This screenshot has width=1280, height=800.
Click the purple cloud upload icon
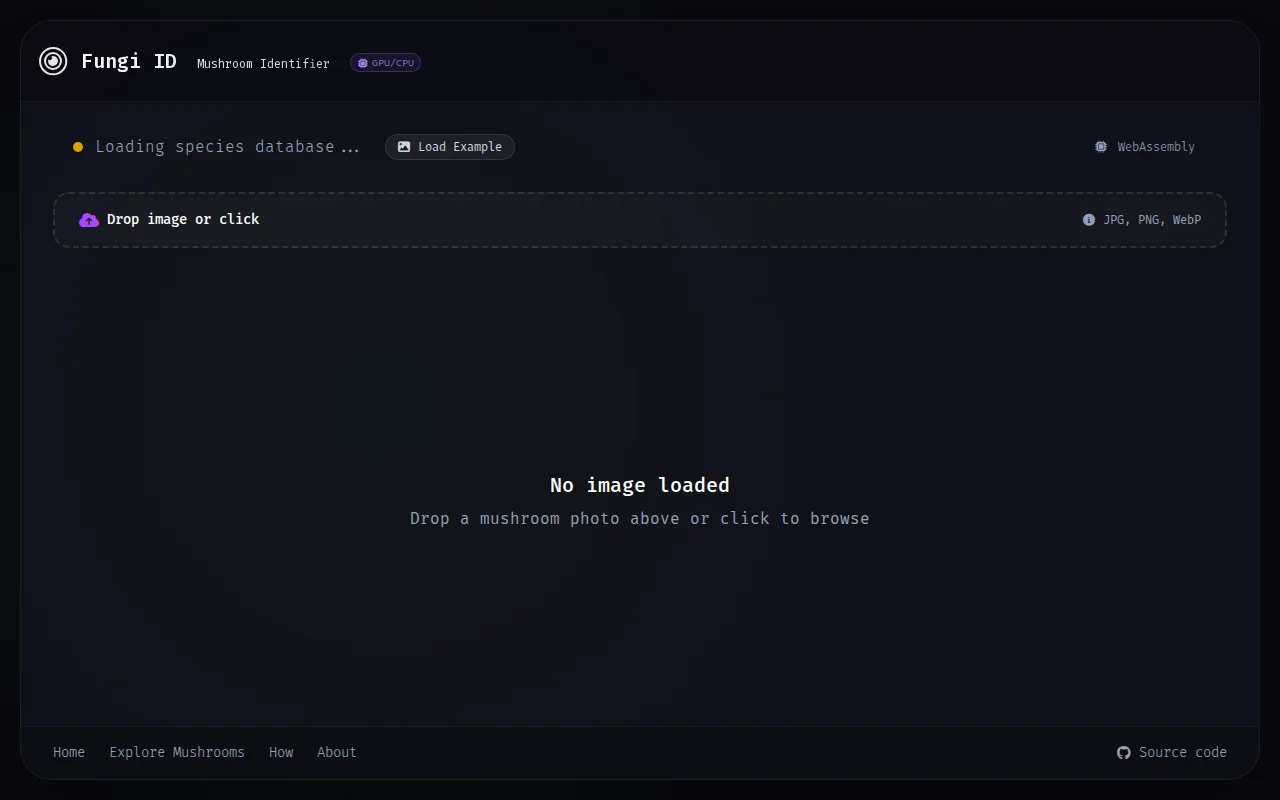pyautogui.click(x=89, y=220)
